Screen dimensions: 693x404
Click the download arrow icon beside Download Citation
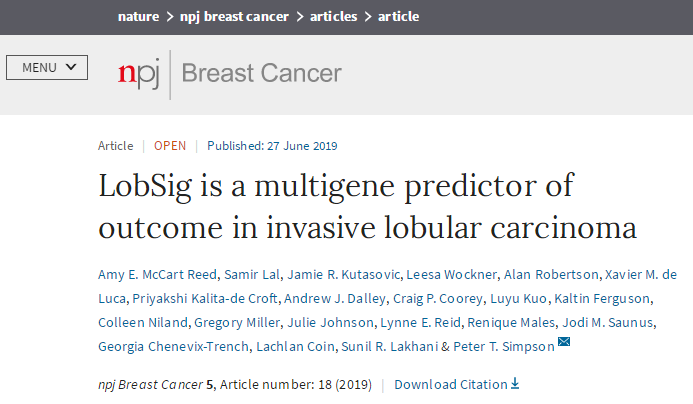516,384
